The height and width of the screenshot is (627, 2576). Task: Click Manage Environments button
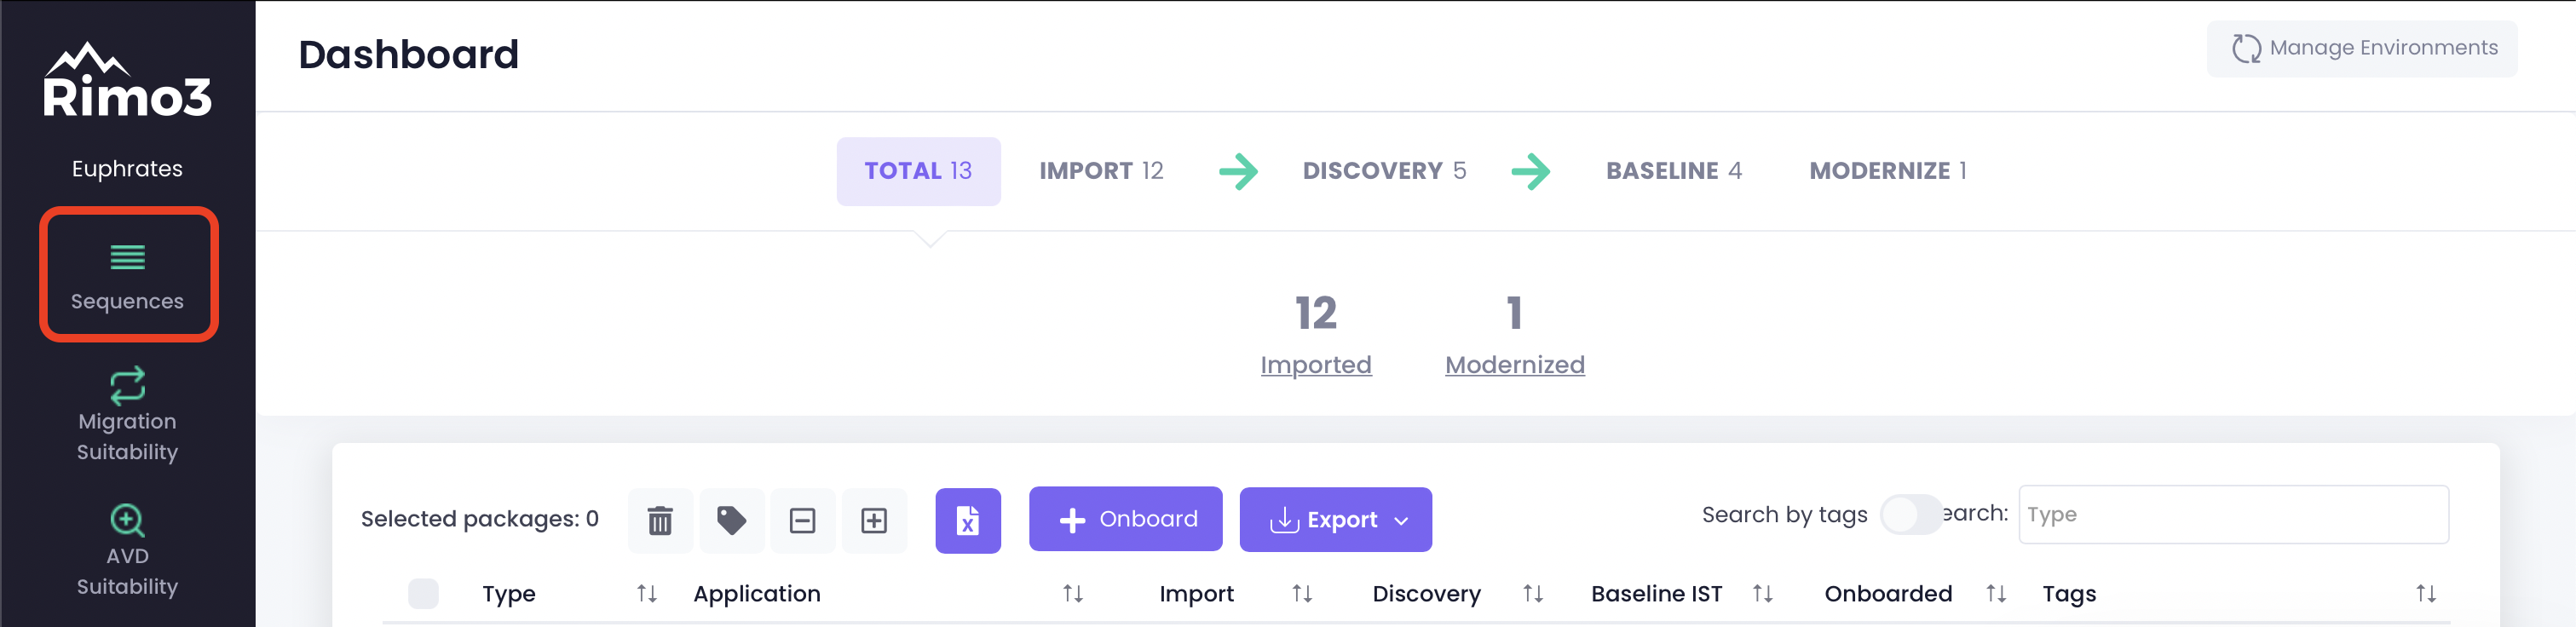(2362, 48)
